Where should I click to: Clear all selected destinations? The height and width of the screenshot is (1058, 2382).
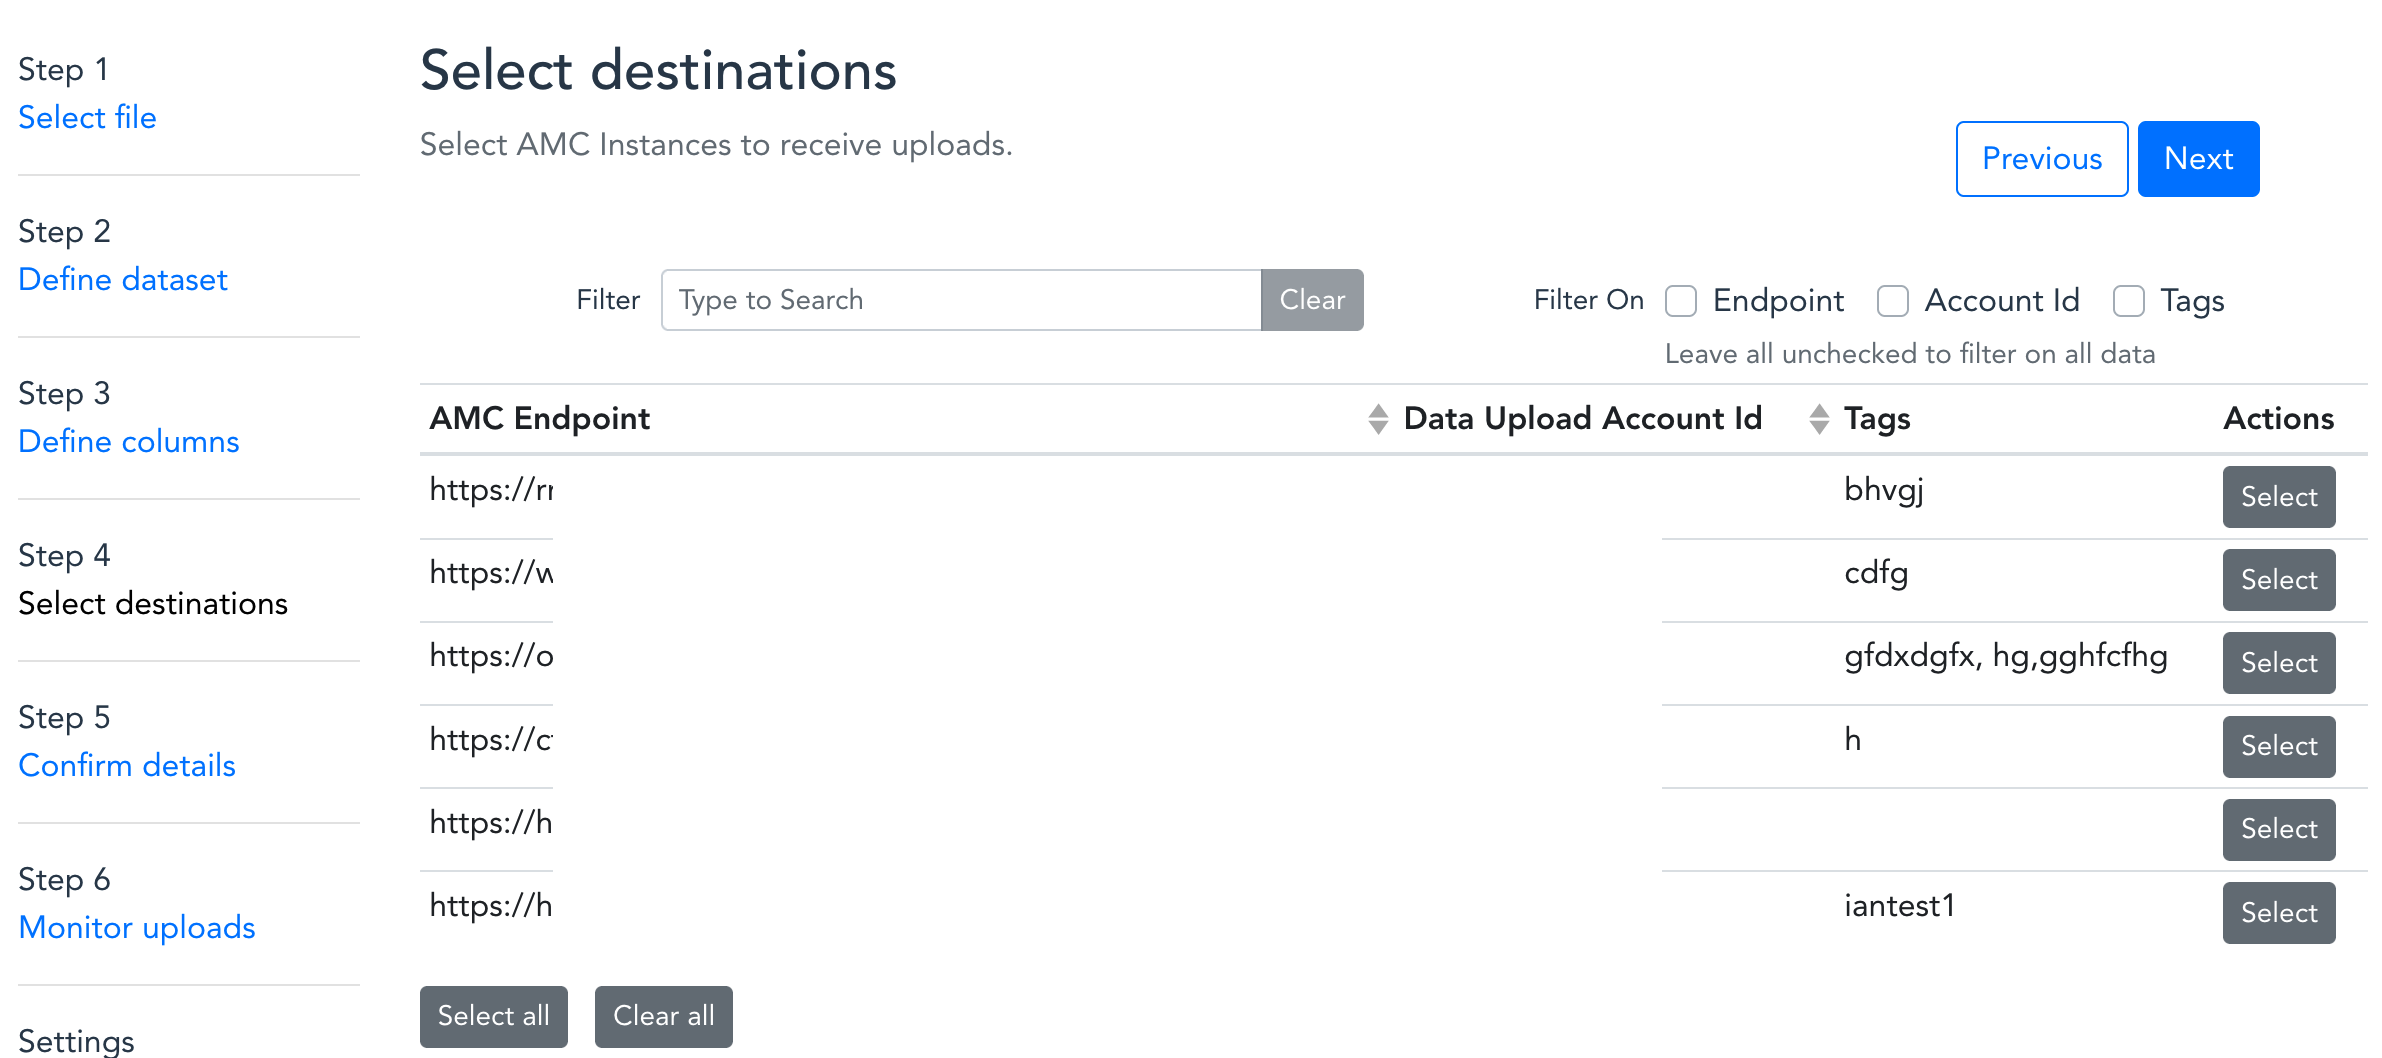pos(663,1016)
